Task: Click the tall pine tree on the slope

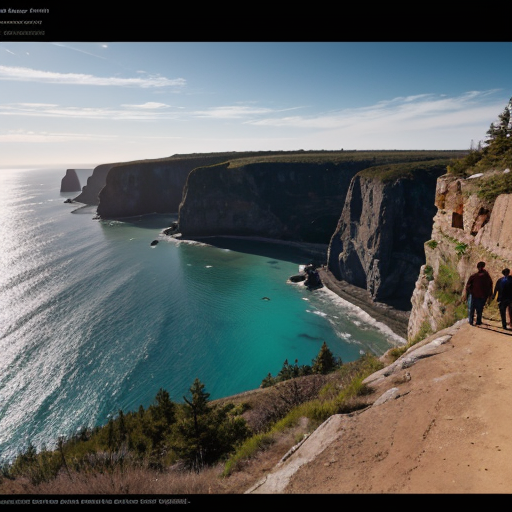Action: click(x=198, y=421)
